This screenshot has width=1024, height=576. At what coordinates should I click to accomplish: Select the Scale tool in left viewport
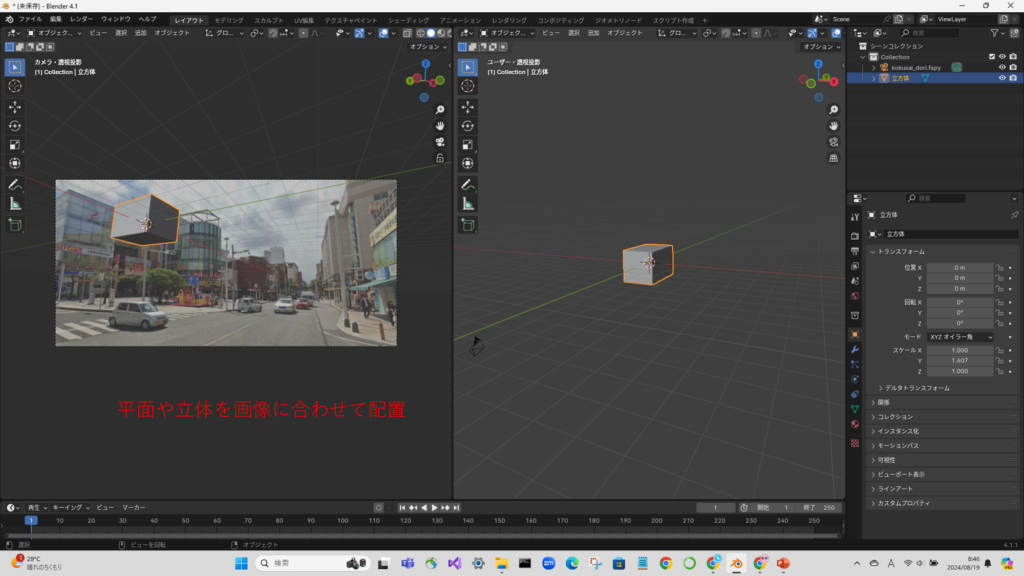pyautogui.click(x=15, y=144)
